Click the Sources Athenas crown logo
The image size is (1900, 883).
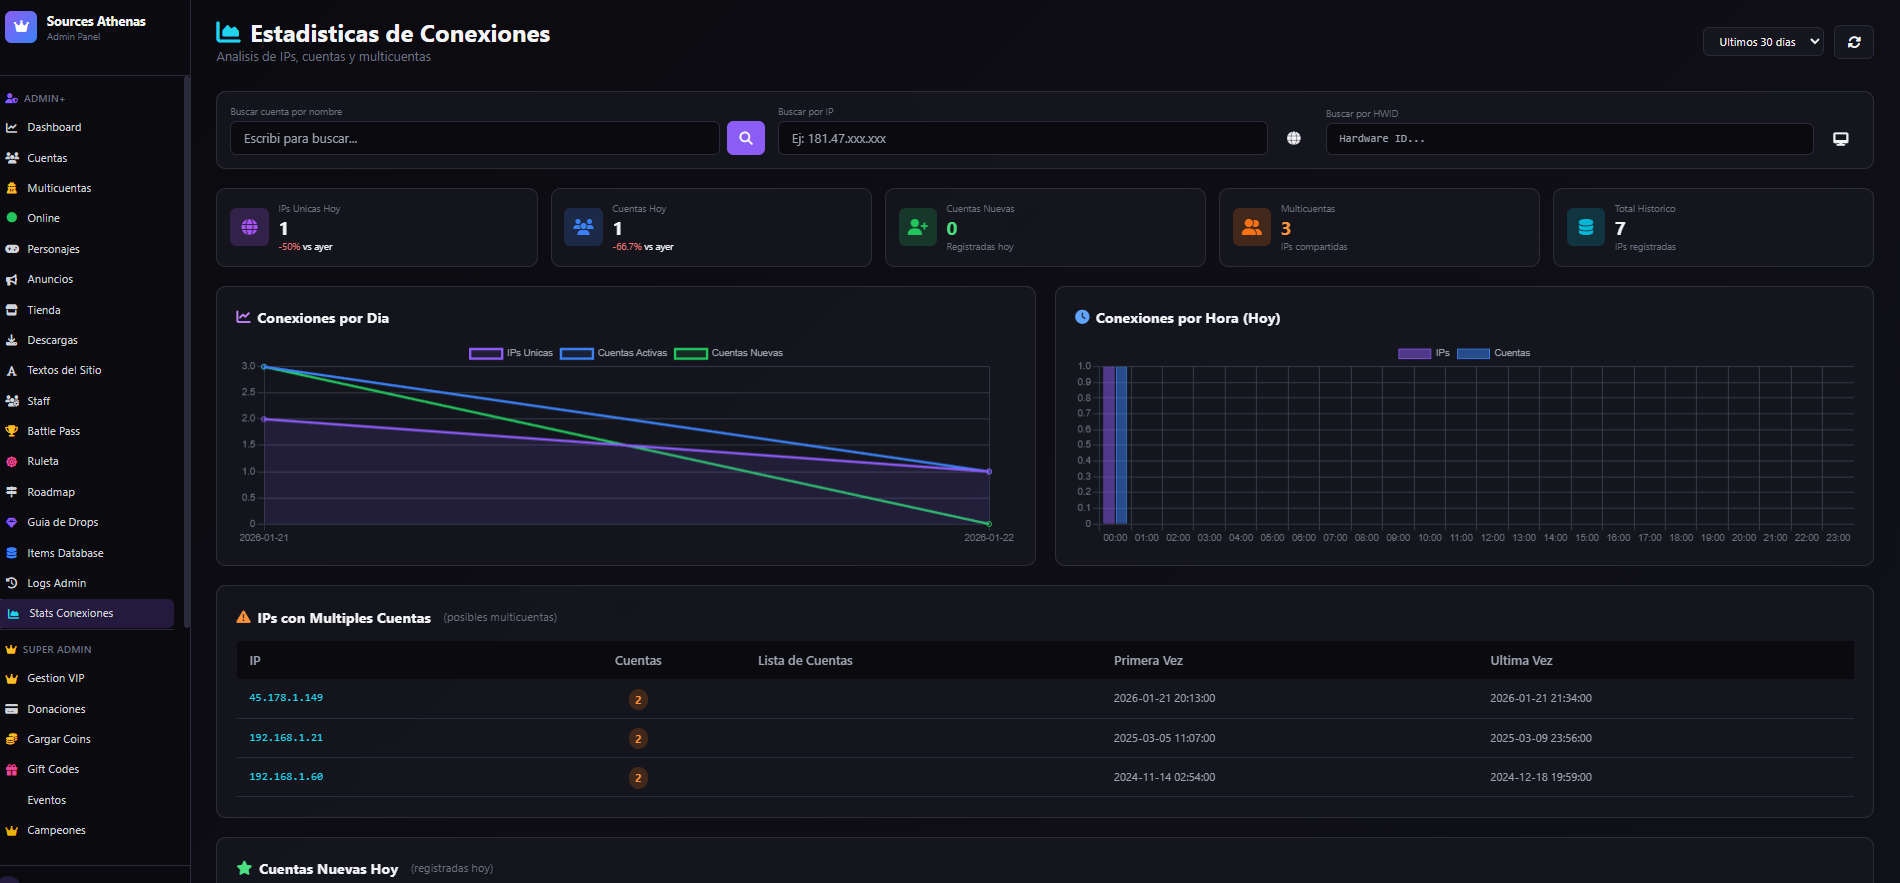pyautogui.click(x=21, y=27)
